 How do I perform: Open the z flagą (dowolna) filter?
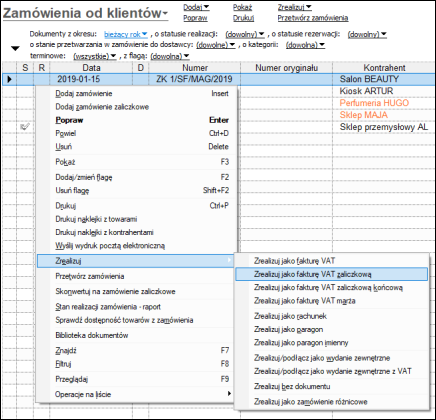tap(170, 56)
